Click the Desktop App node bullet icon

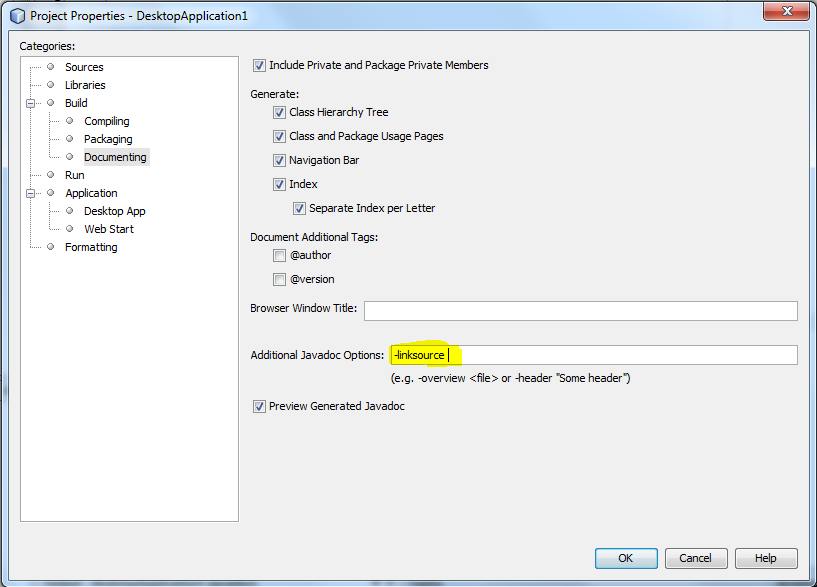pos(70,211)
